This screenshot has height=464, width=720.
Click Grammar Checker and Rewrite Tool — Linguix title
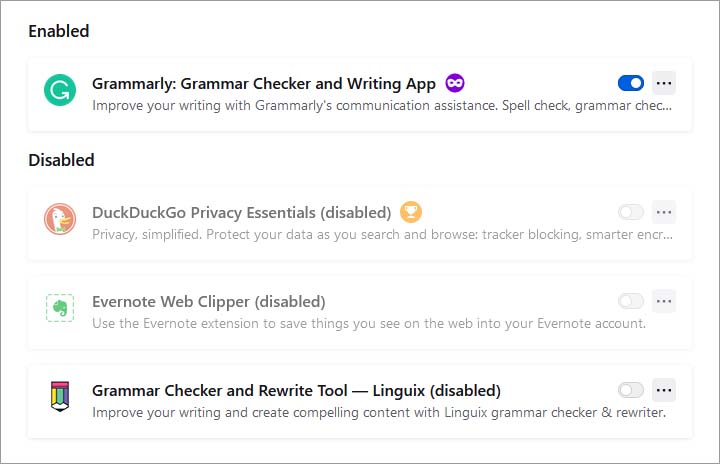click(296, 390)
